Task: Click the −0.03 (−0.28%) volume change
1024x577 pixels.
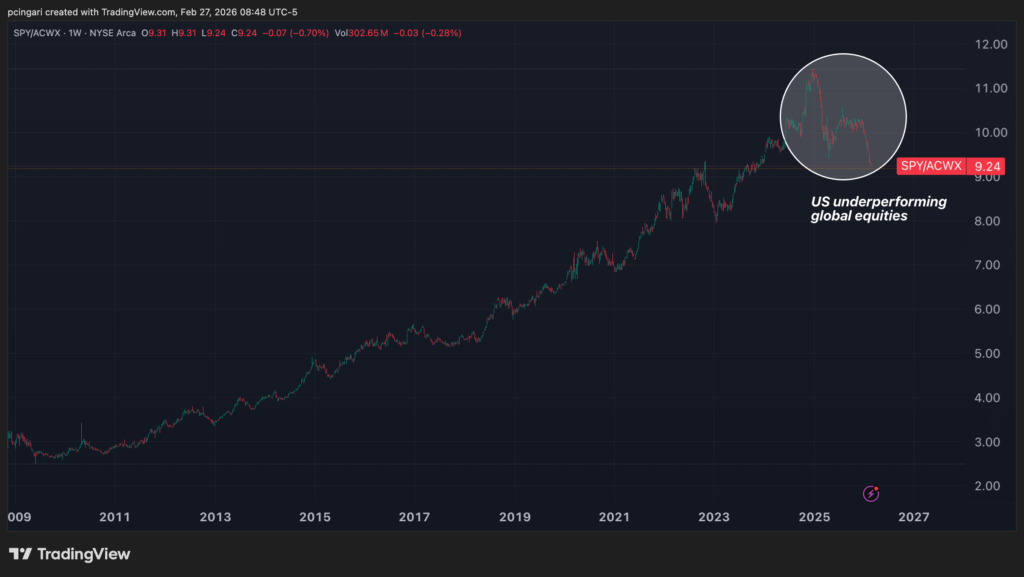Action: tap(427, 33)
